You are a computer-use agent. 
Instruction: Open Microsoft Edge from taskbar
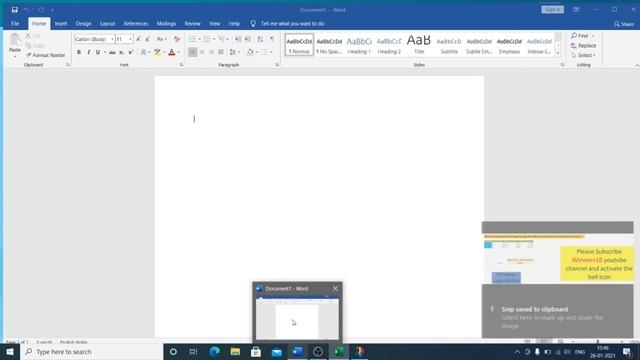pyautogui.click(x=214, y=351)
